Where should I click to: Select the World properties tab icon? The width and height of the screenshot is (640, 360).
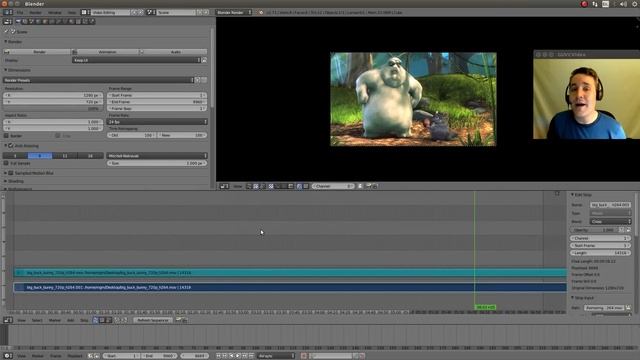(38, 21)
